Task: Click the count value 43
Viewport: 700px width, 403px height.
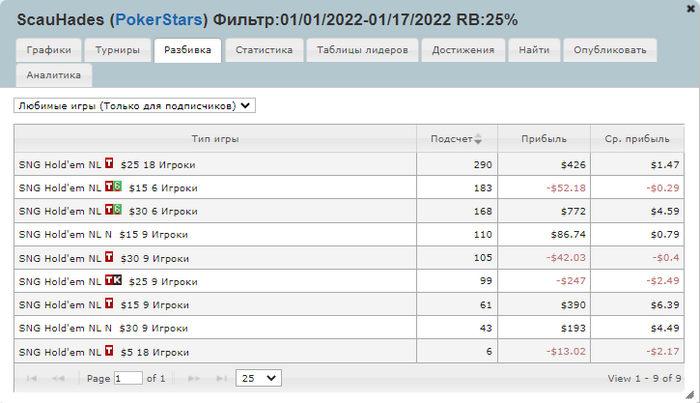Action: [x=486, y=328]
